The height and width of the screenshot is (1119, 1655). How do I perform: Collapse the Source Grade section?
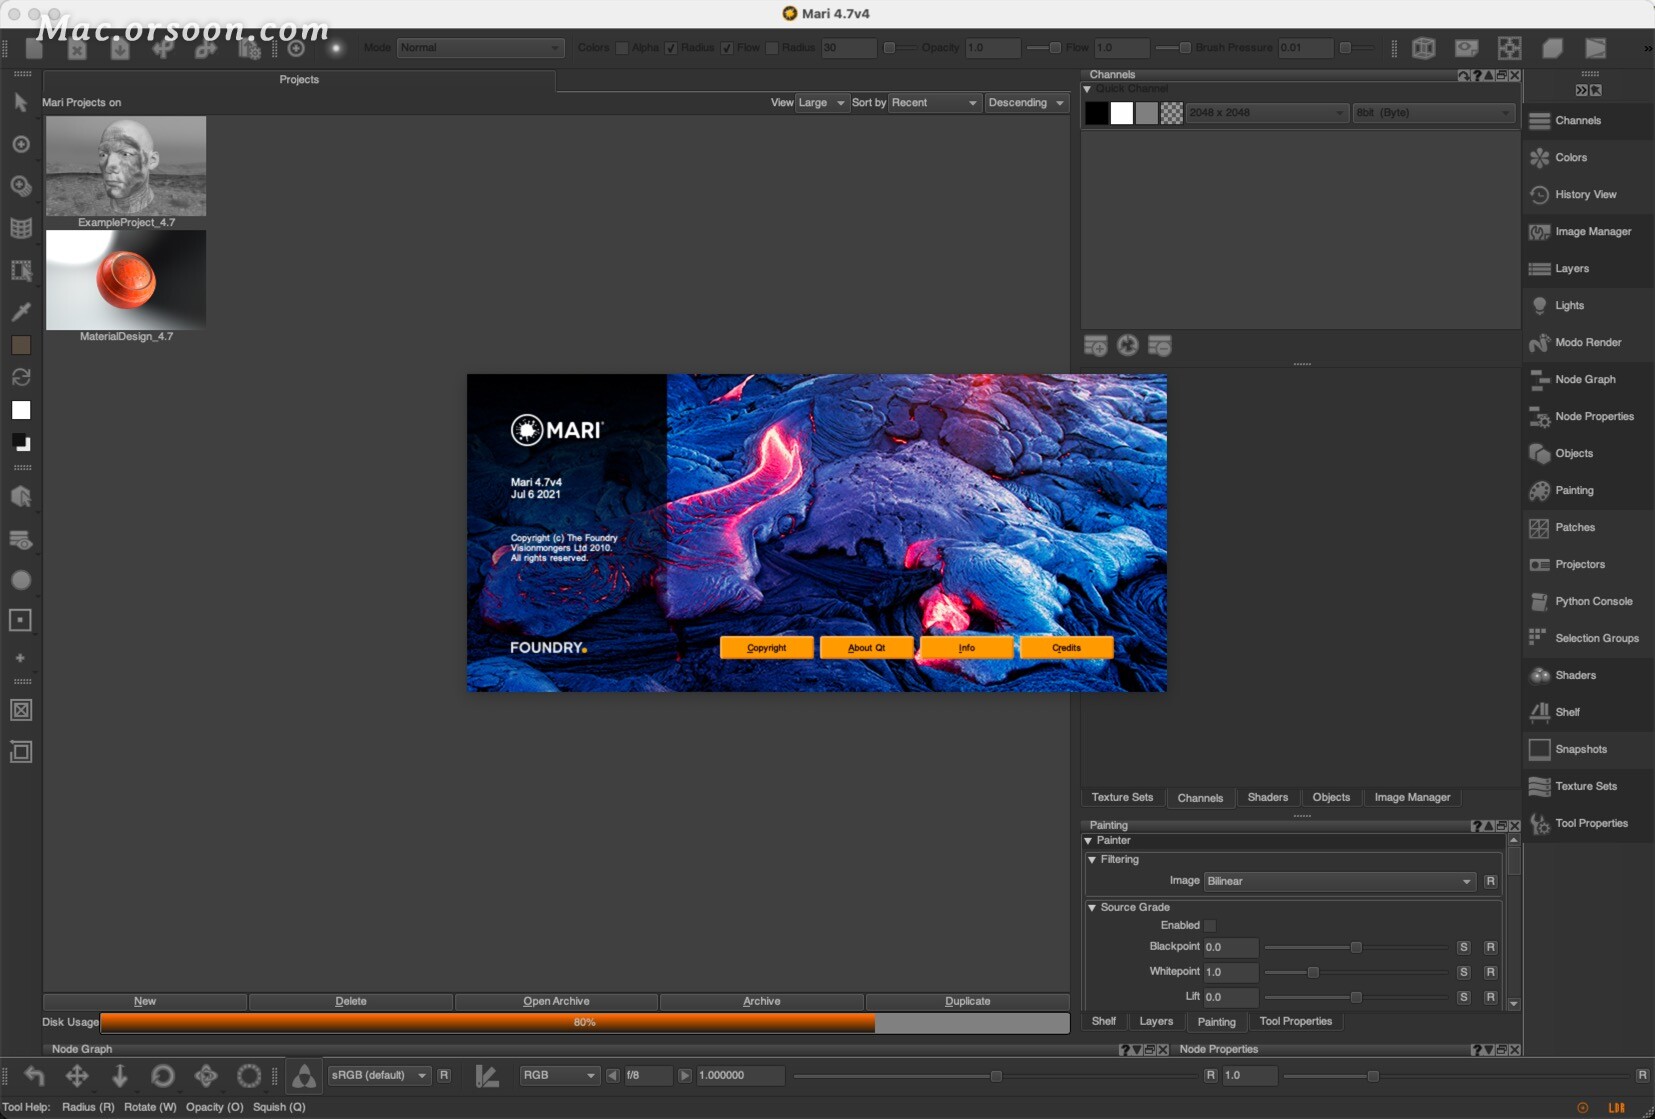(x=1092, y=908)
